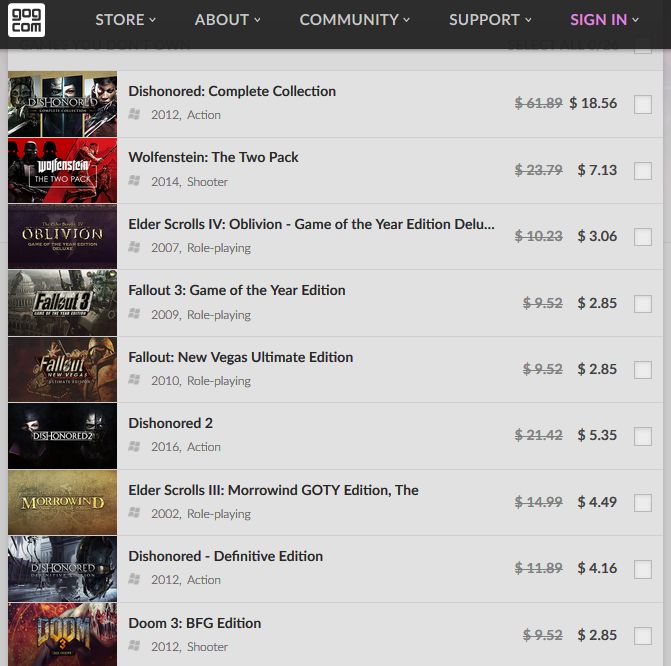Expand the Store dropdown chevron
This screenshot has width=671, height=666.
(152, 20)
